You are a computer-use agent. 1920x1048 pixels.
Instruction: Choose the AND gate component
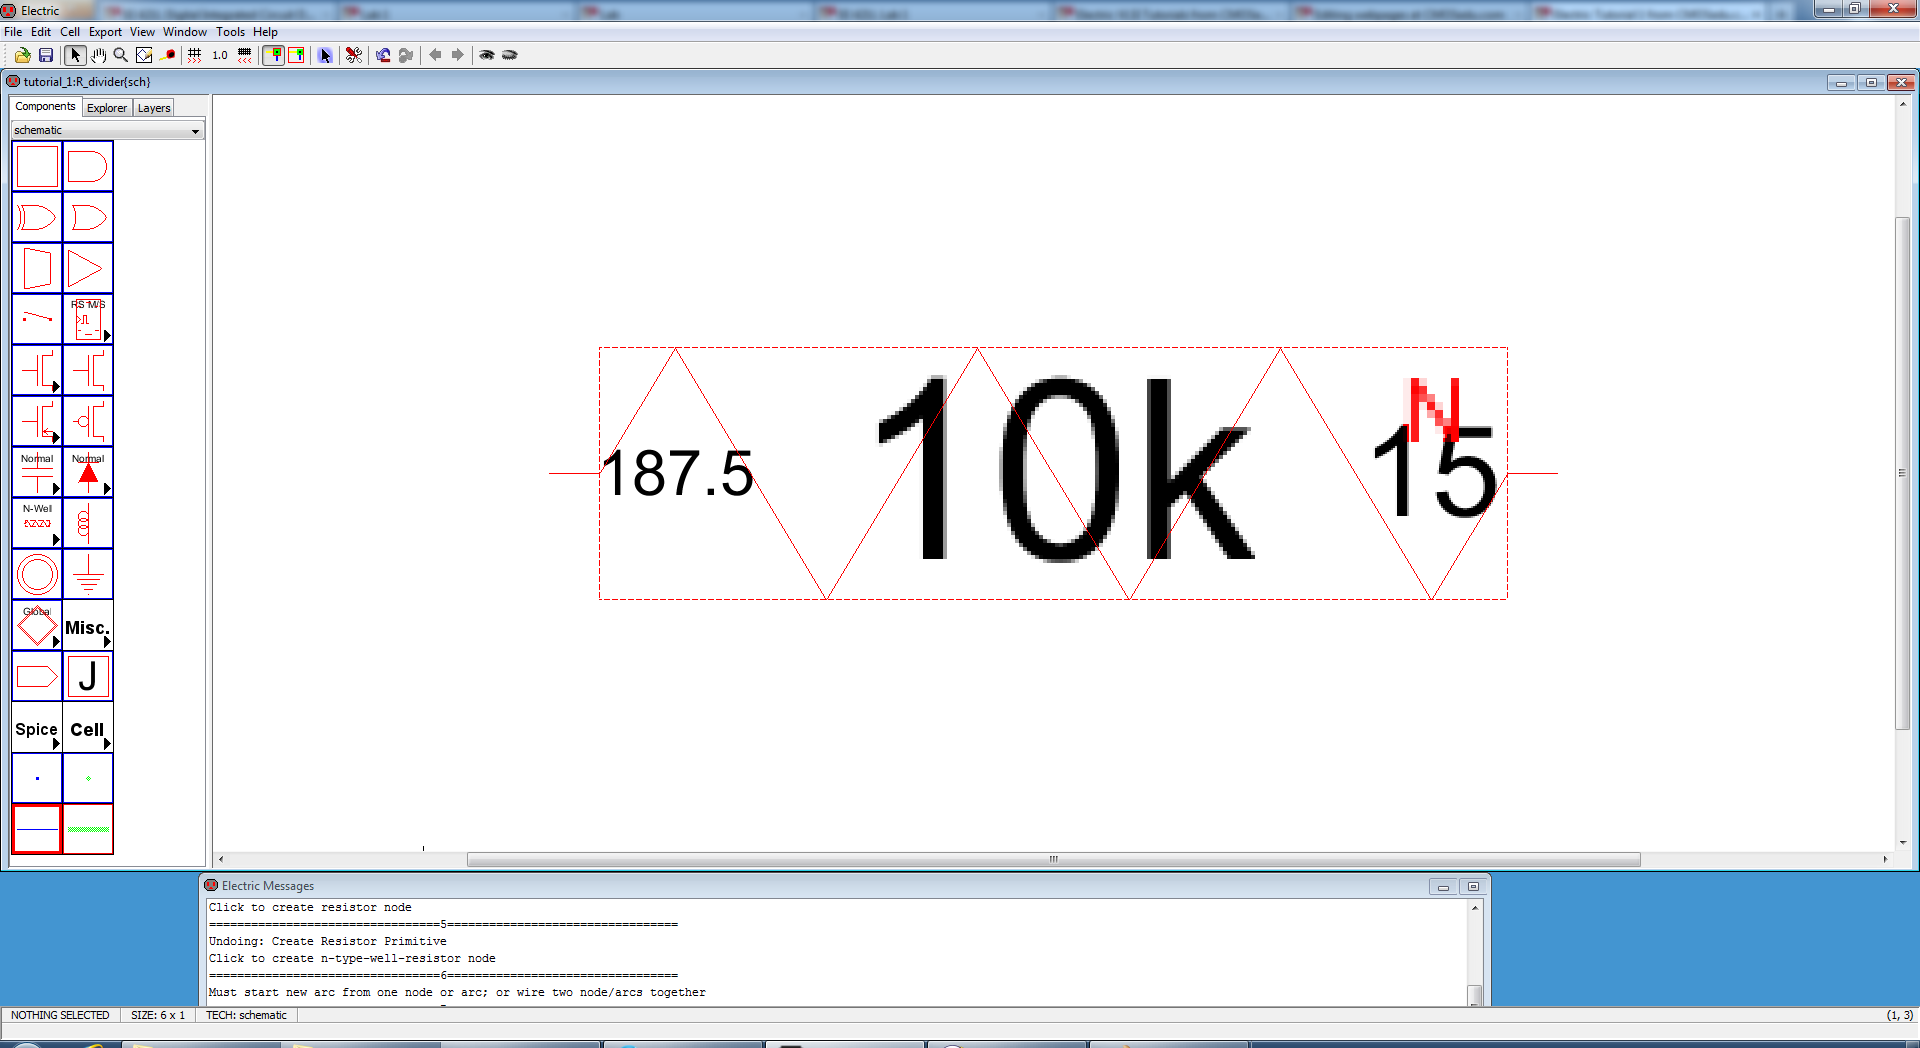tap(88, 166)
